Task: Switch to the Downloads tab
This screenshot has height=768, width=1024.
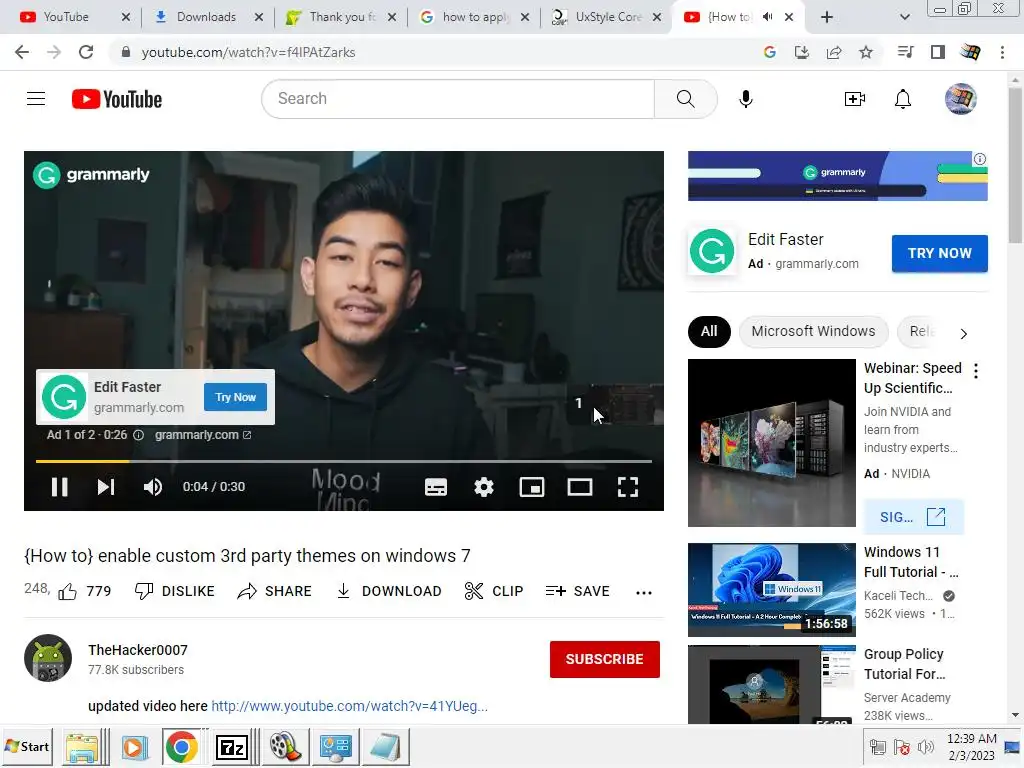Action: point(206,17)
